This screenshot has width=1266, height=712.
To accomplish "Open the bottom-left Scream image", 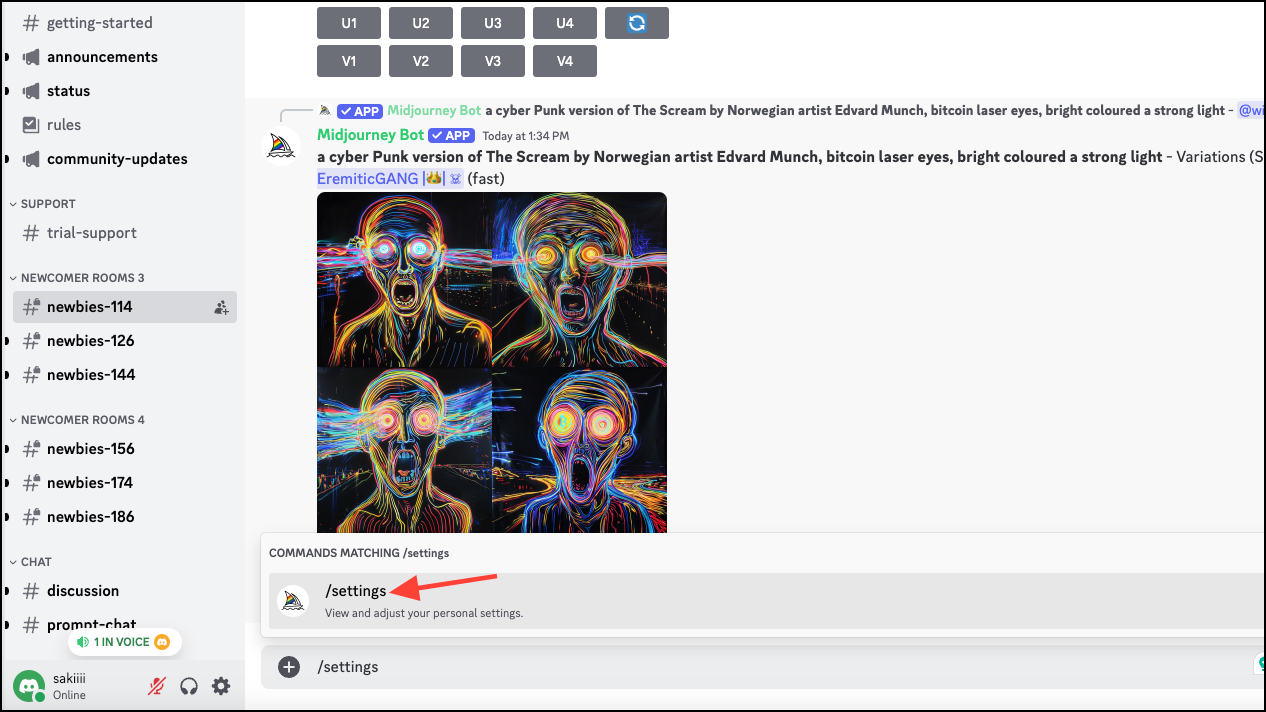I will 404,450.
